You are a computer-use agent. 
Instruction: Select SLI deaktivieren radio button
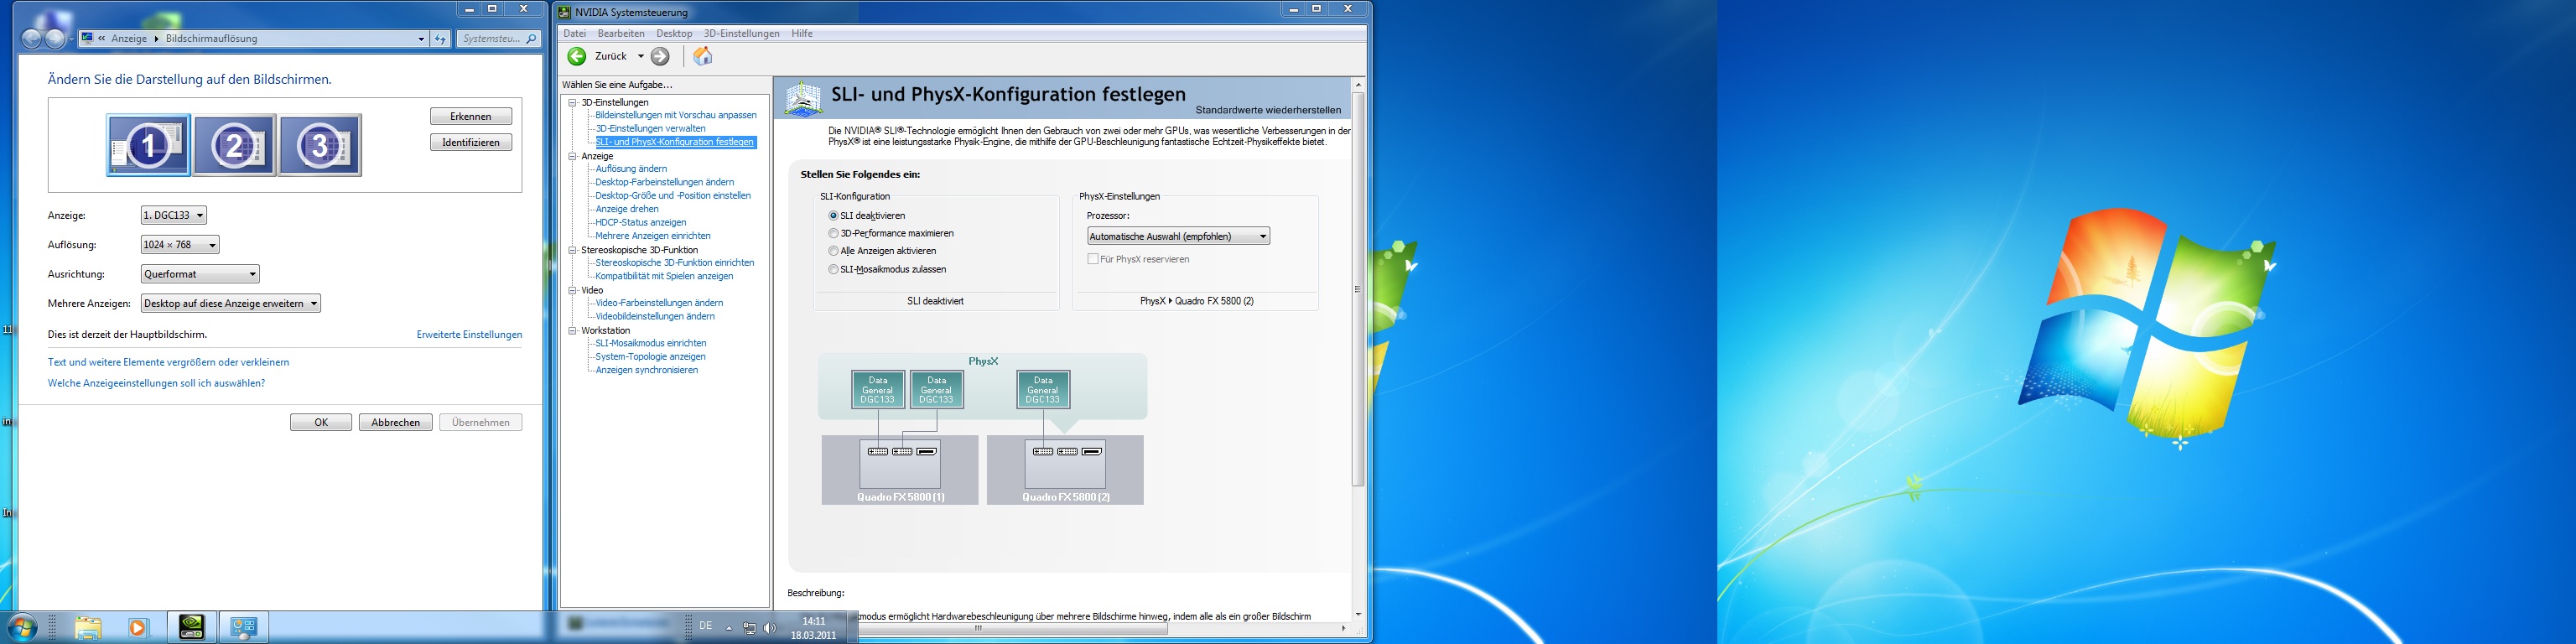coord(833,216)
